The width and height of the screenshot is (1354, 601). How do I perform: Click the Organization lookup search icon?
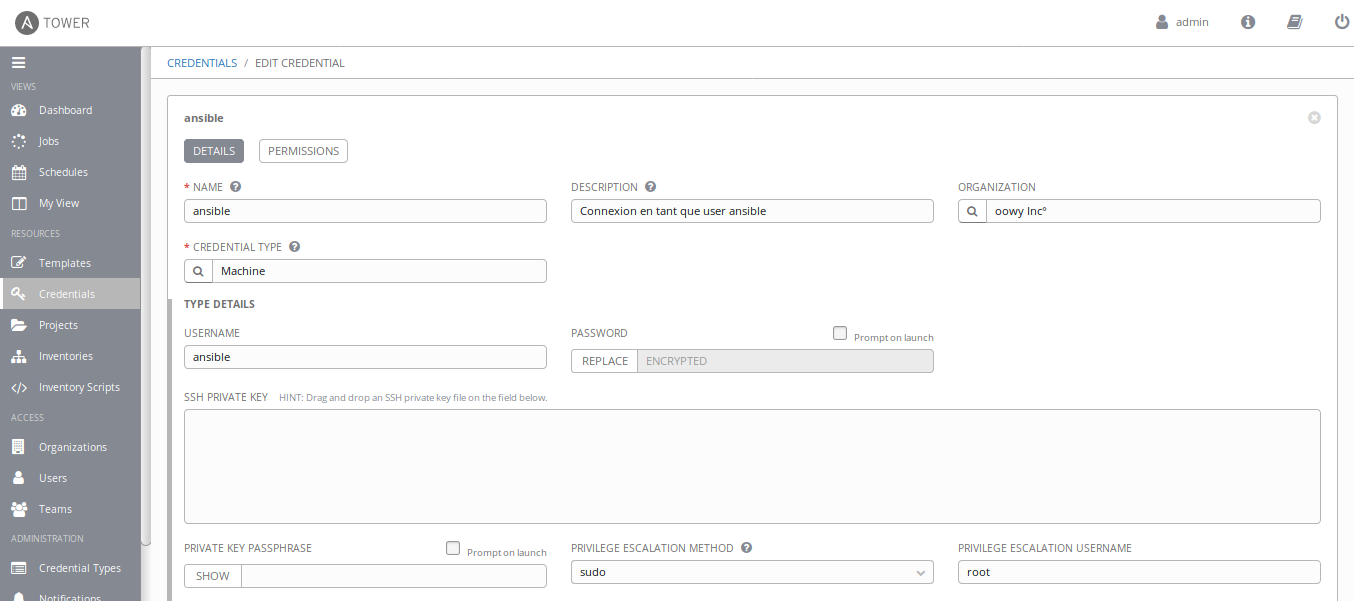(972, 211)
